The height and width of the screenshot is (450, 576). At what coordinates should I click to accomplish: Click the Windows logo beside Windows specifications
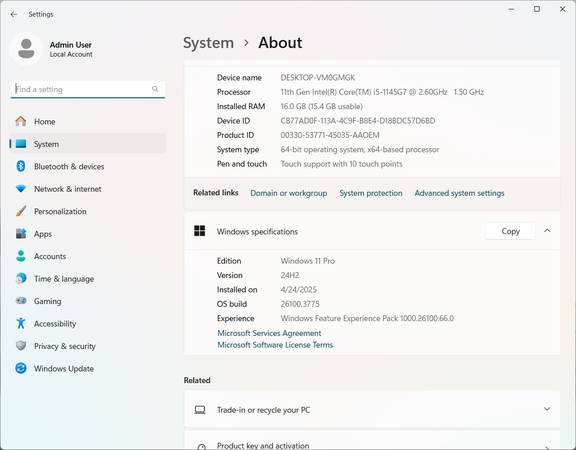tap(199, 231)
